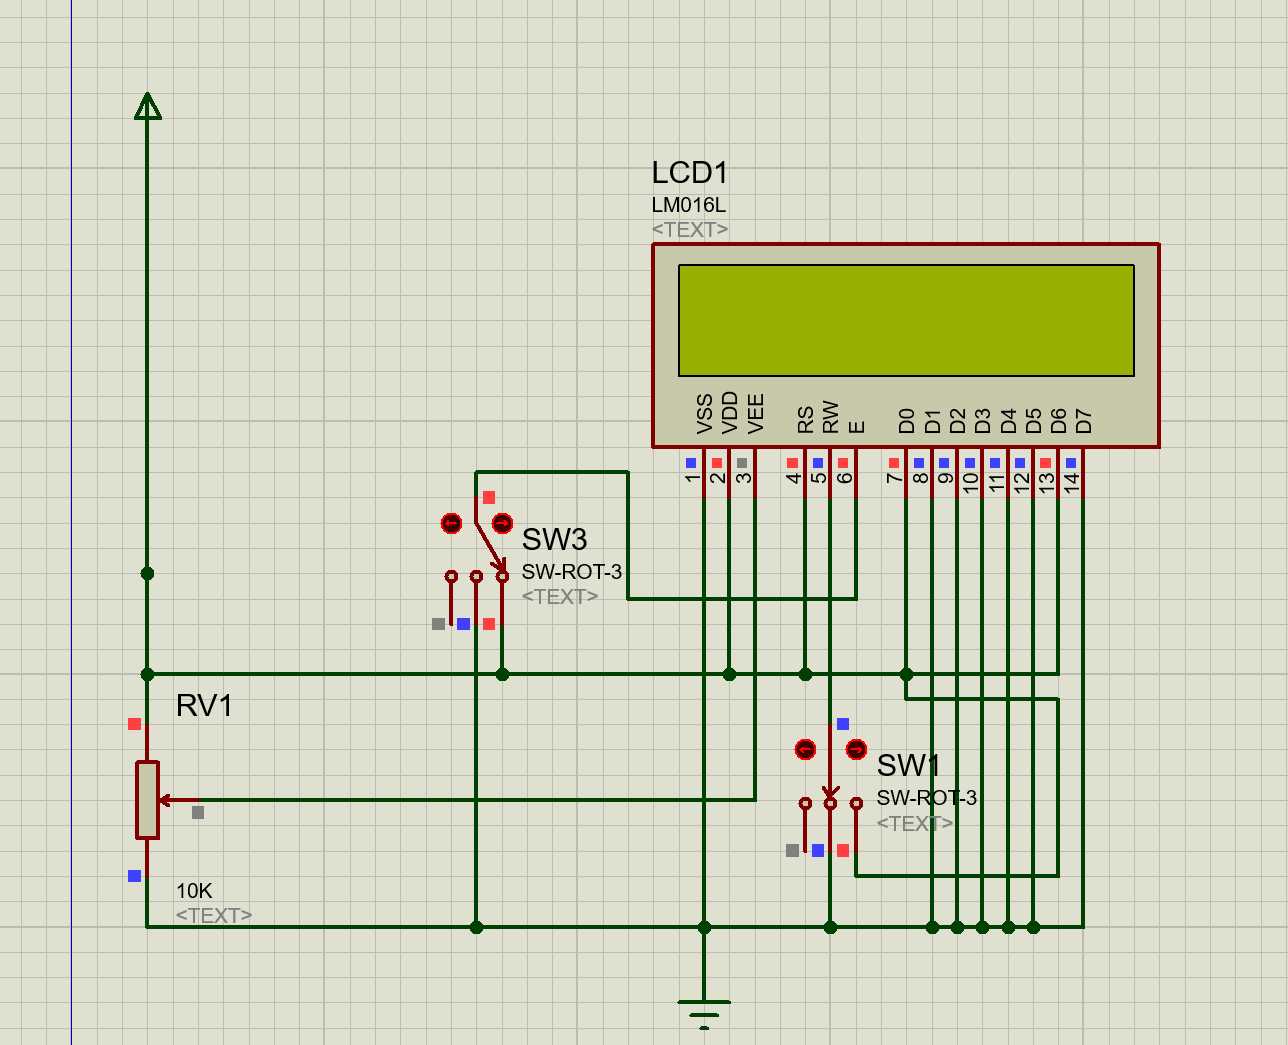The width and height of the screenshot is (1288, 1045).
Task: Select the VEE pin label on LCD
Action: [x=756, y=414]
